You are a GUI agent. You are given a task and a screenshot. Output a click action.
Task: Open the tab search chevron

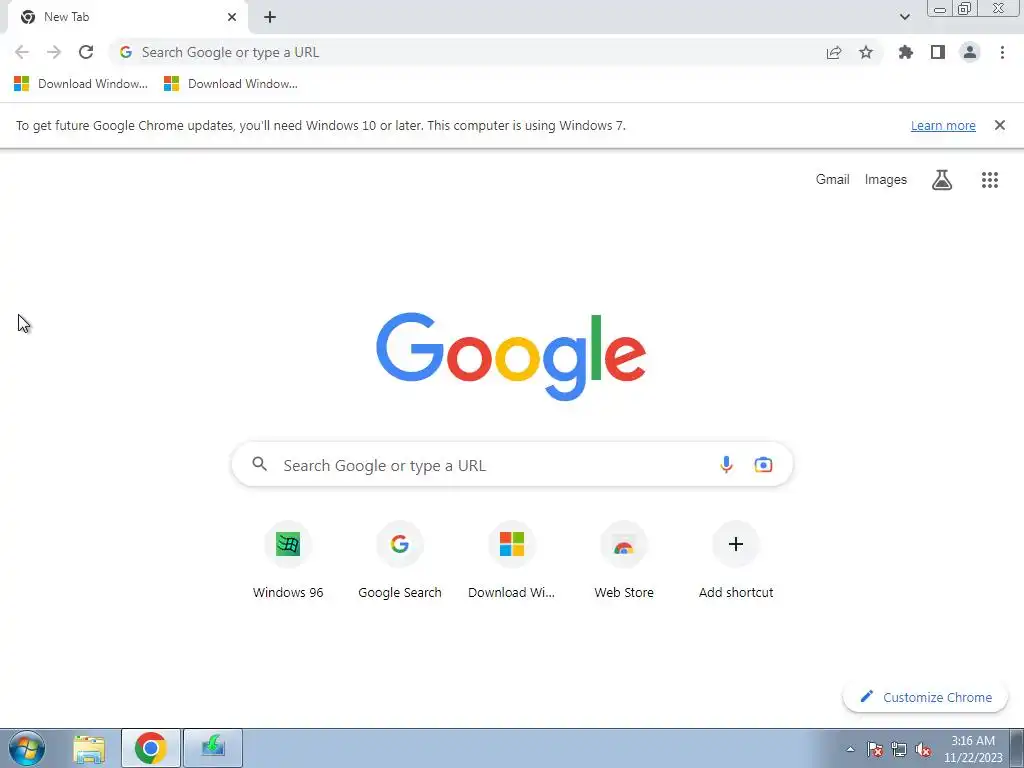coord(904,17)
